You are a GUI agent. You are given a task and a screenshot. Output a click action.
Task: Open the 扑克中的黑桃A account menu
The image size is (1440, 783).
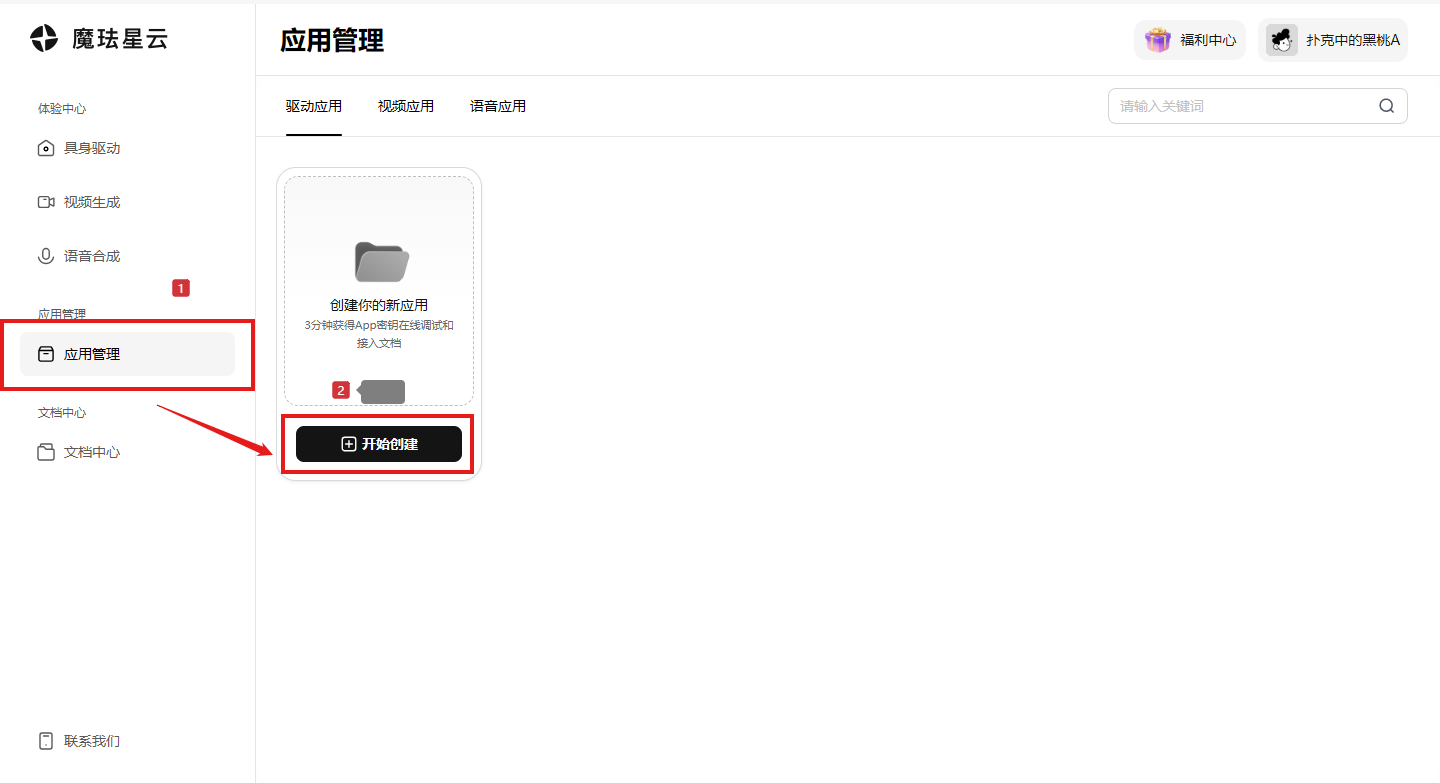tap(1333, 40)
